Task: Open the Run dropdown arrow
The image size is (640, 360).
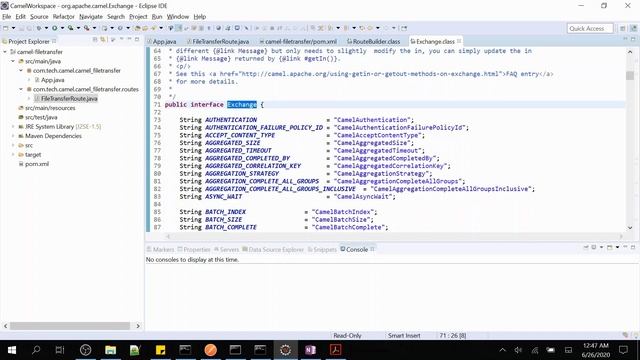Action: click(62, 28)
